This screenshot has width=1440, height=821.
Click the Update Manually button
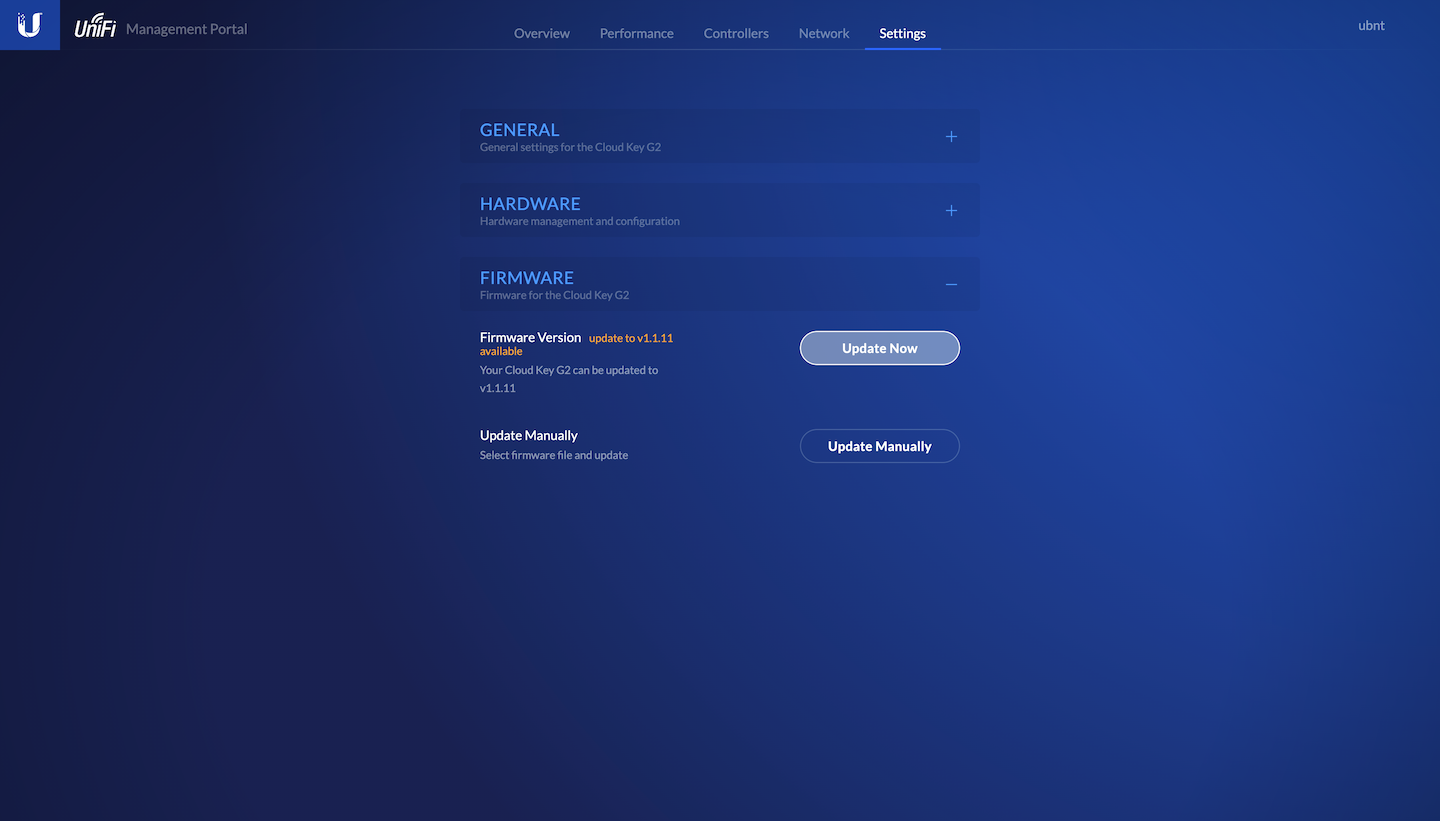[x=880, y=446]
